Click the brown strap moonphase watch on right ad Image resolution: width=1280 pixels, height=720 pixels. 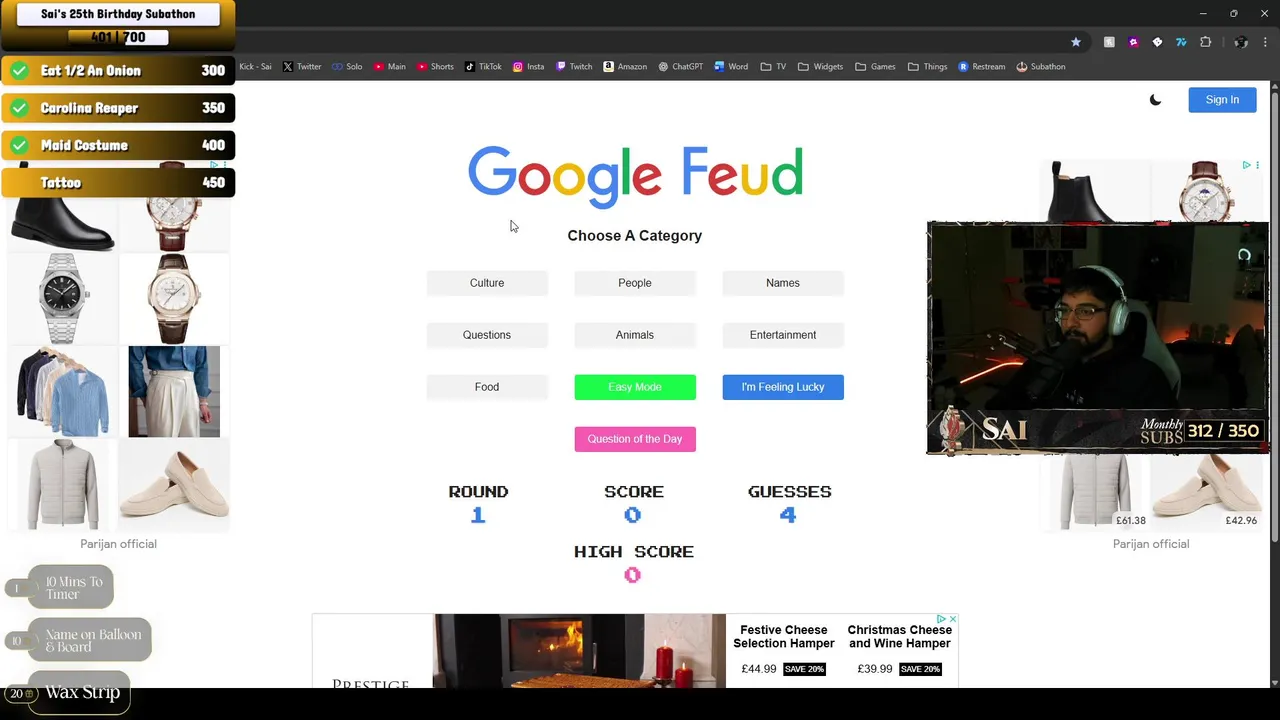(x=1206, y=191)
